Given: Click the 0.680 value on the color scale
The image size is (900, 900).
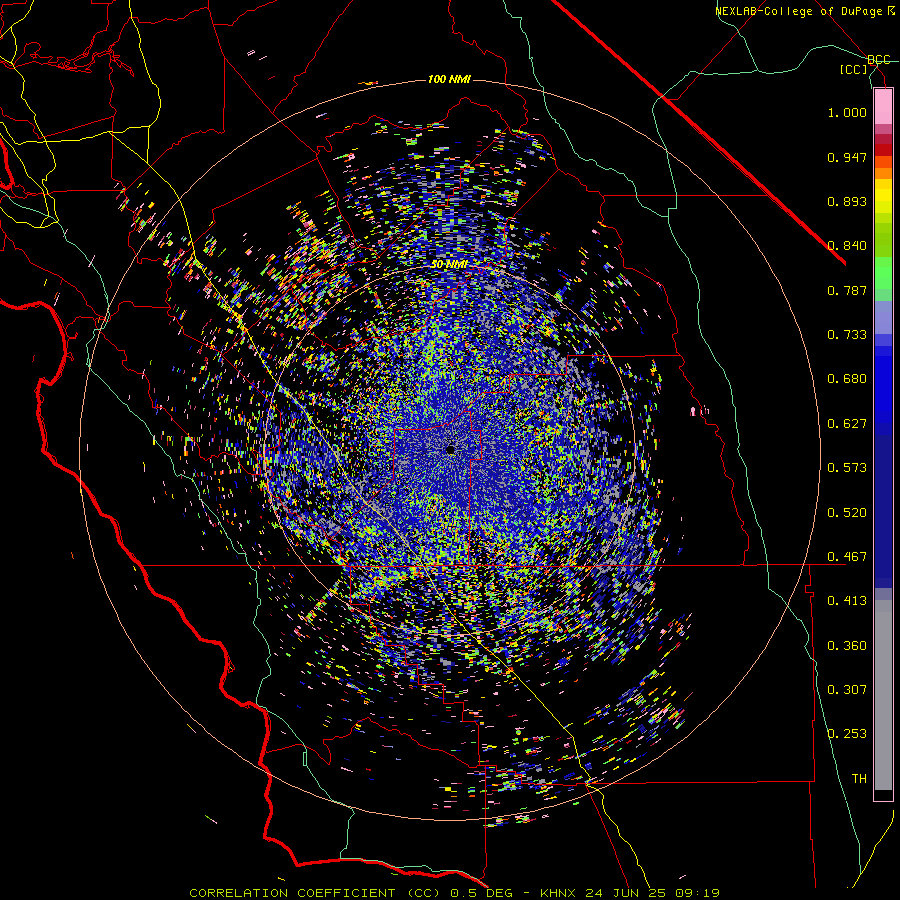Looking at the screenshot, I should (847, 379).
